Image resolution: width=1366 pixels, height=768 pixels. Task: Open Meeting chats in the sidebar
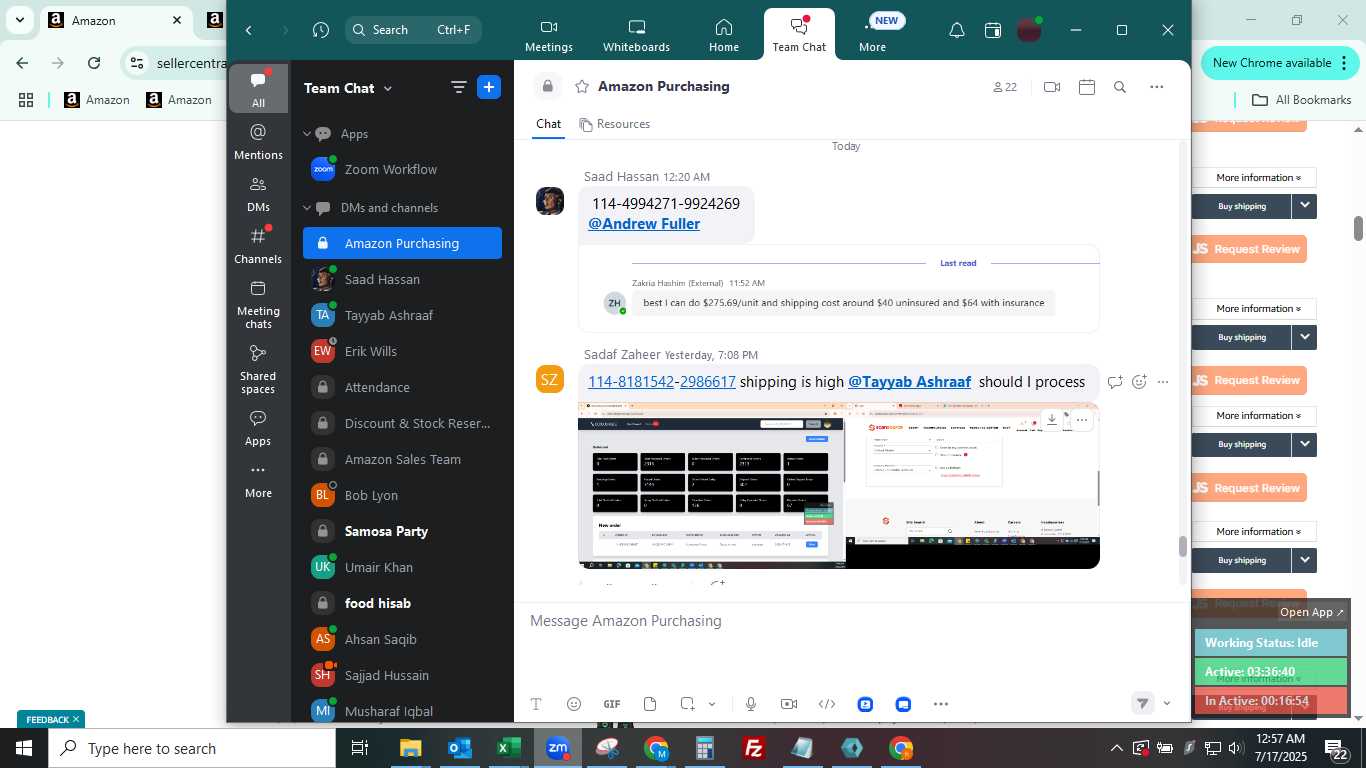click(258, 304)
